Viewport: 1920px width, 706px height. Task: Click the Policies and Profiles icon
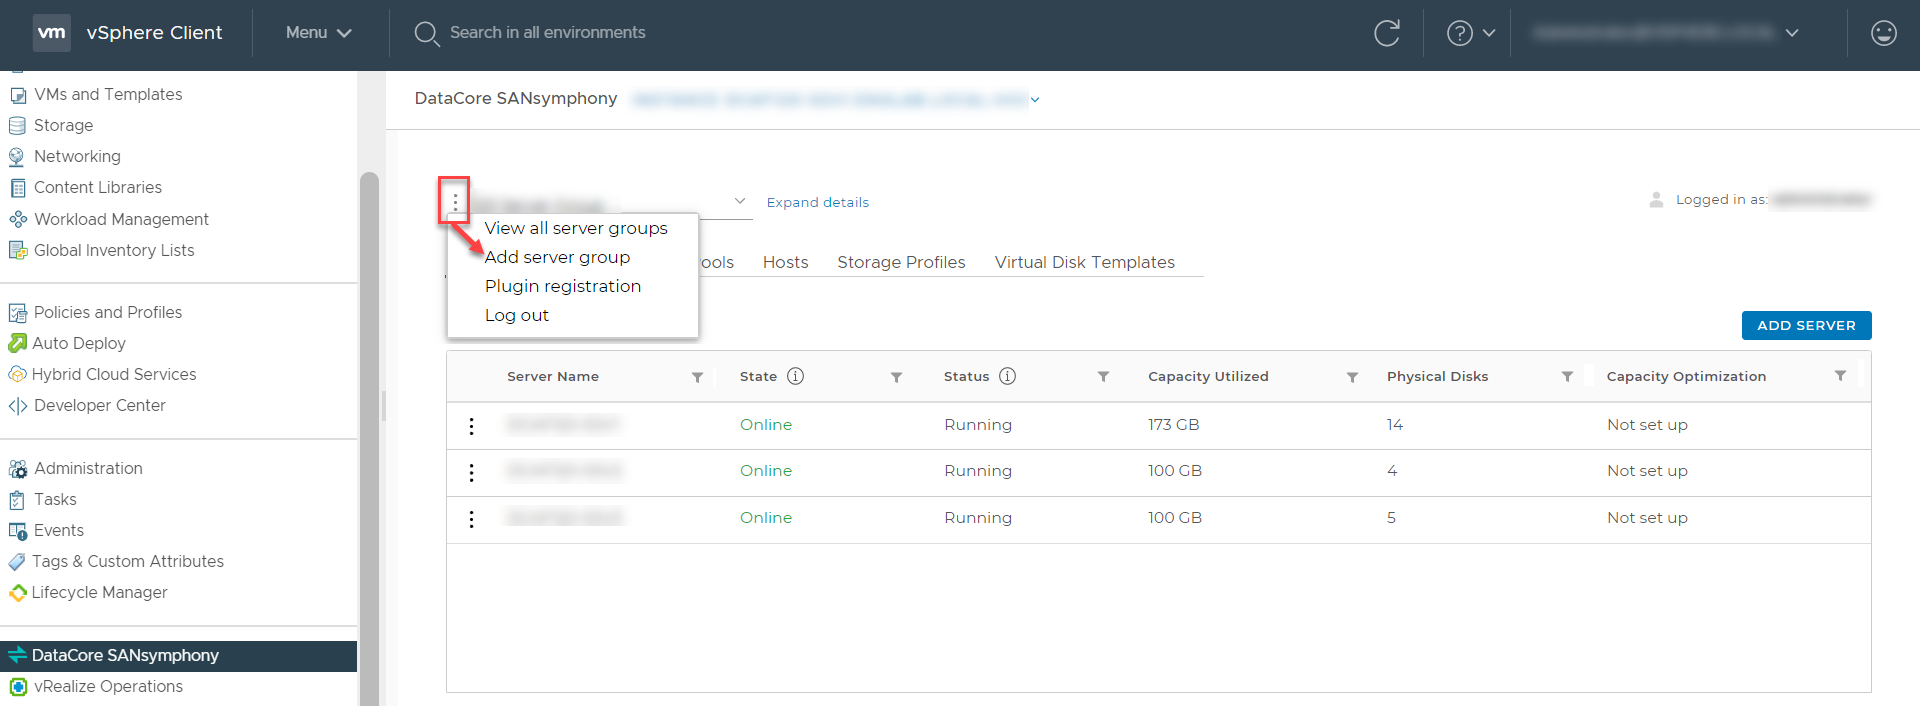tap(18, 313)
